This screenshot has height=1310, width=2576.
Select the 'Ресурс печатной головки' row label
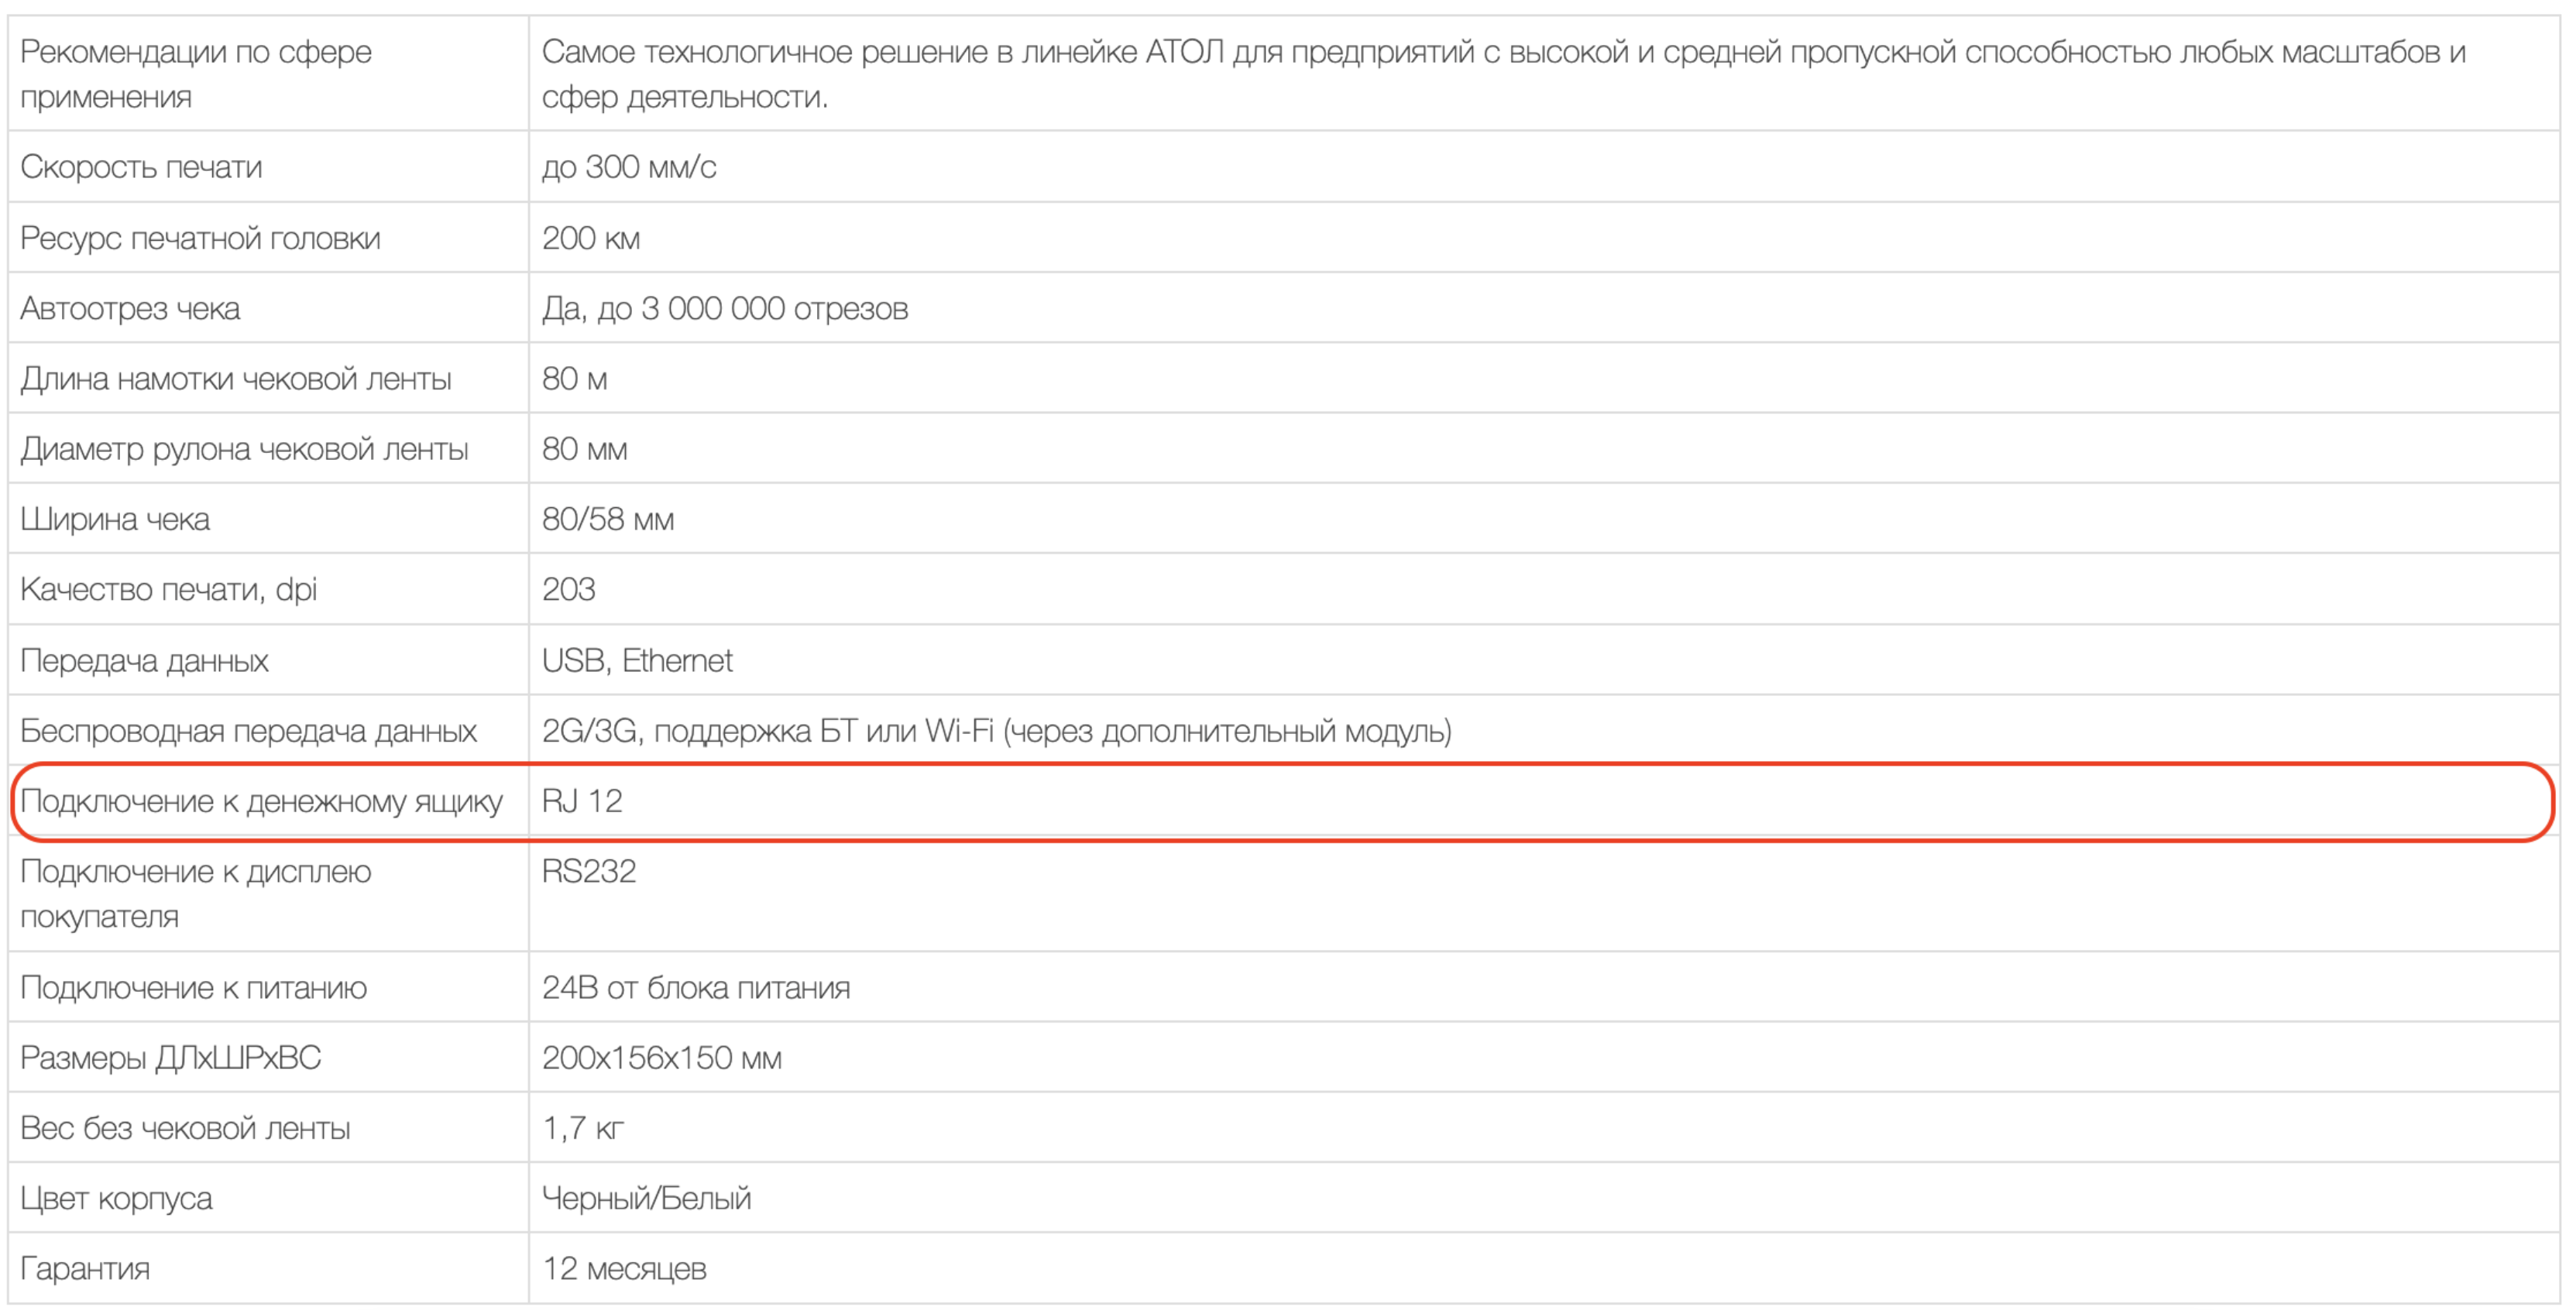click(x=200, y=238)
